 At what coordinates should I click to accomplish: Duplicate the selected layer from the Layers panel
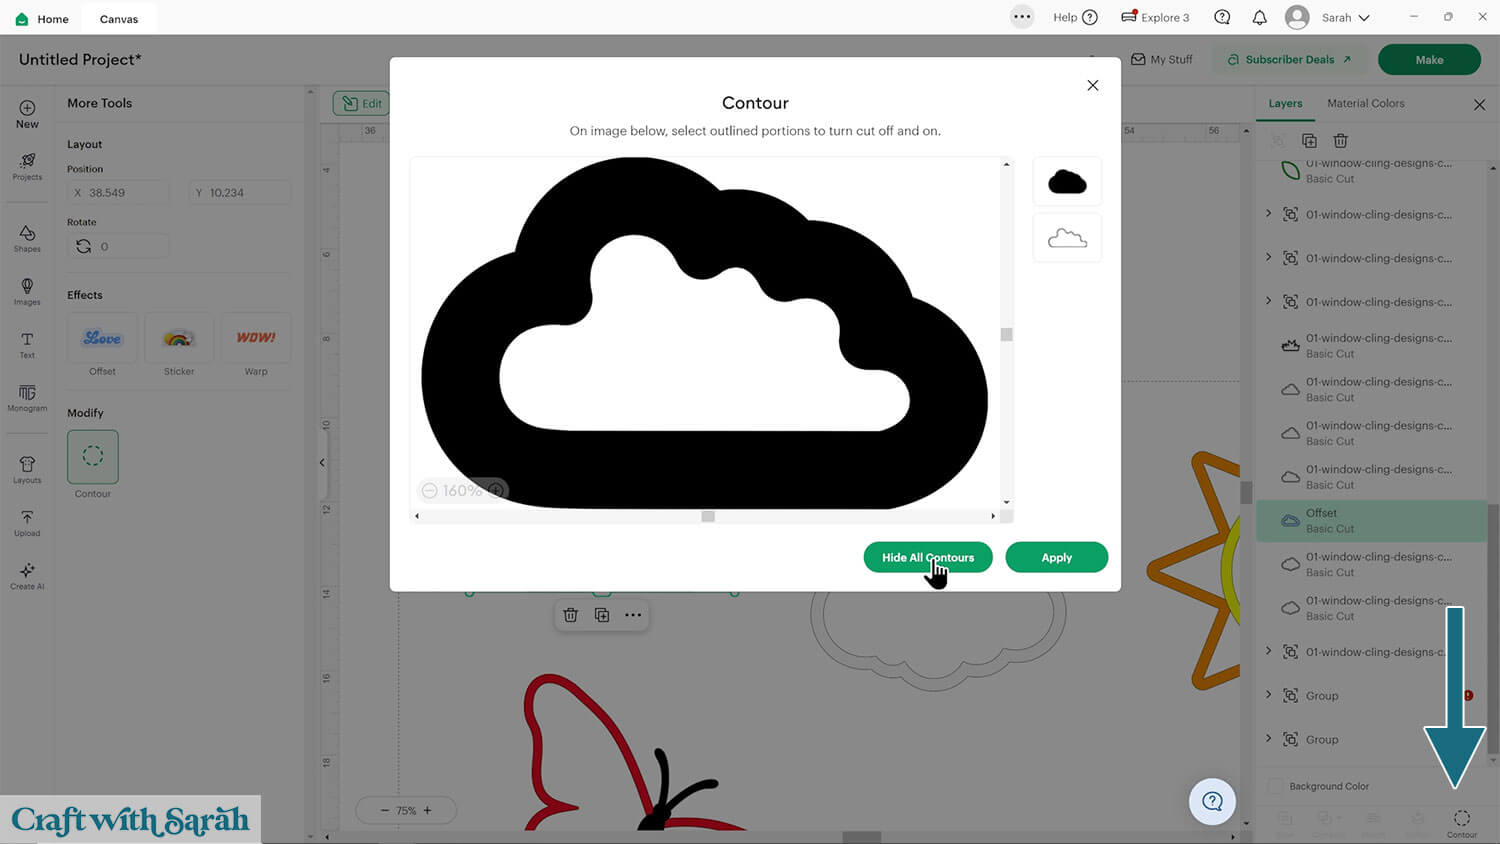pos(1309,141)
